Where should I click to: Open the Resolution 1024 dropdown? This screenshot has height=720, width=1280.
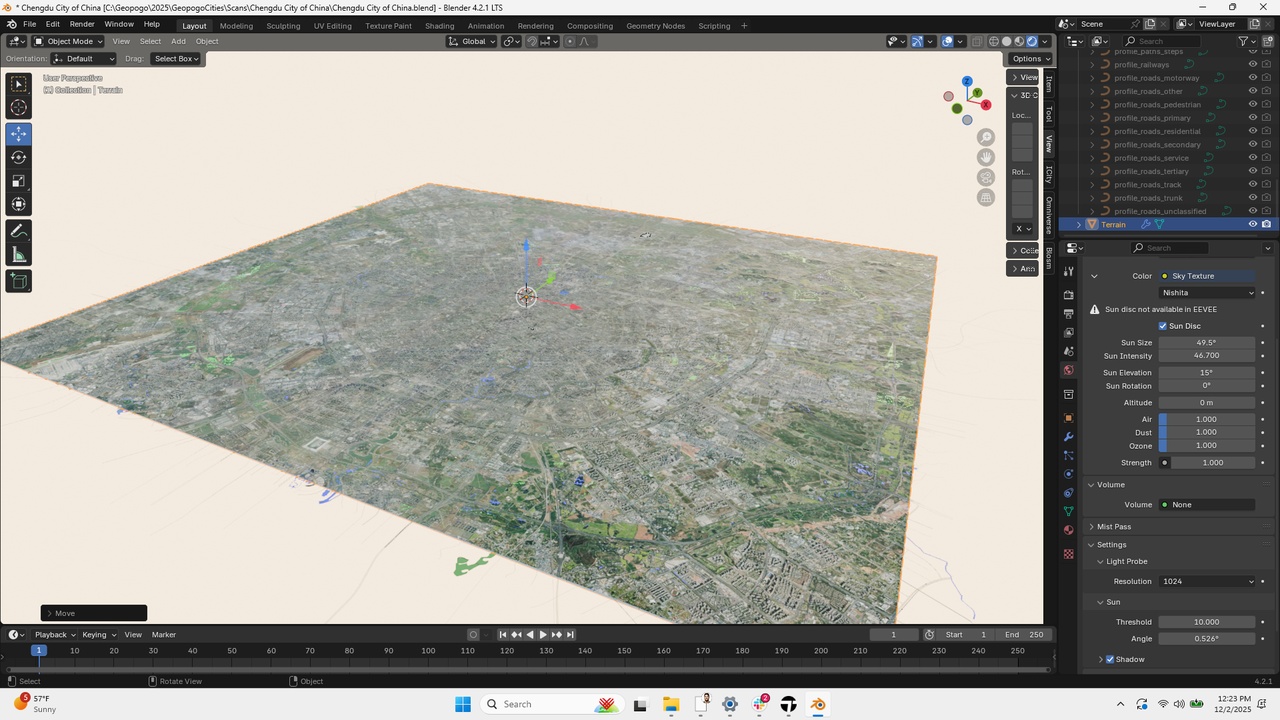pos(1207,581)
